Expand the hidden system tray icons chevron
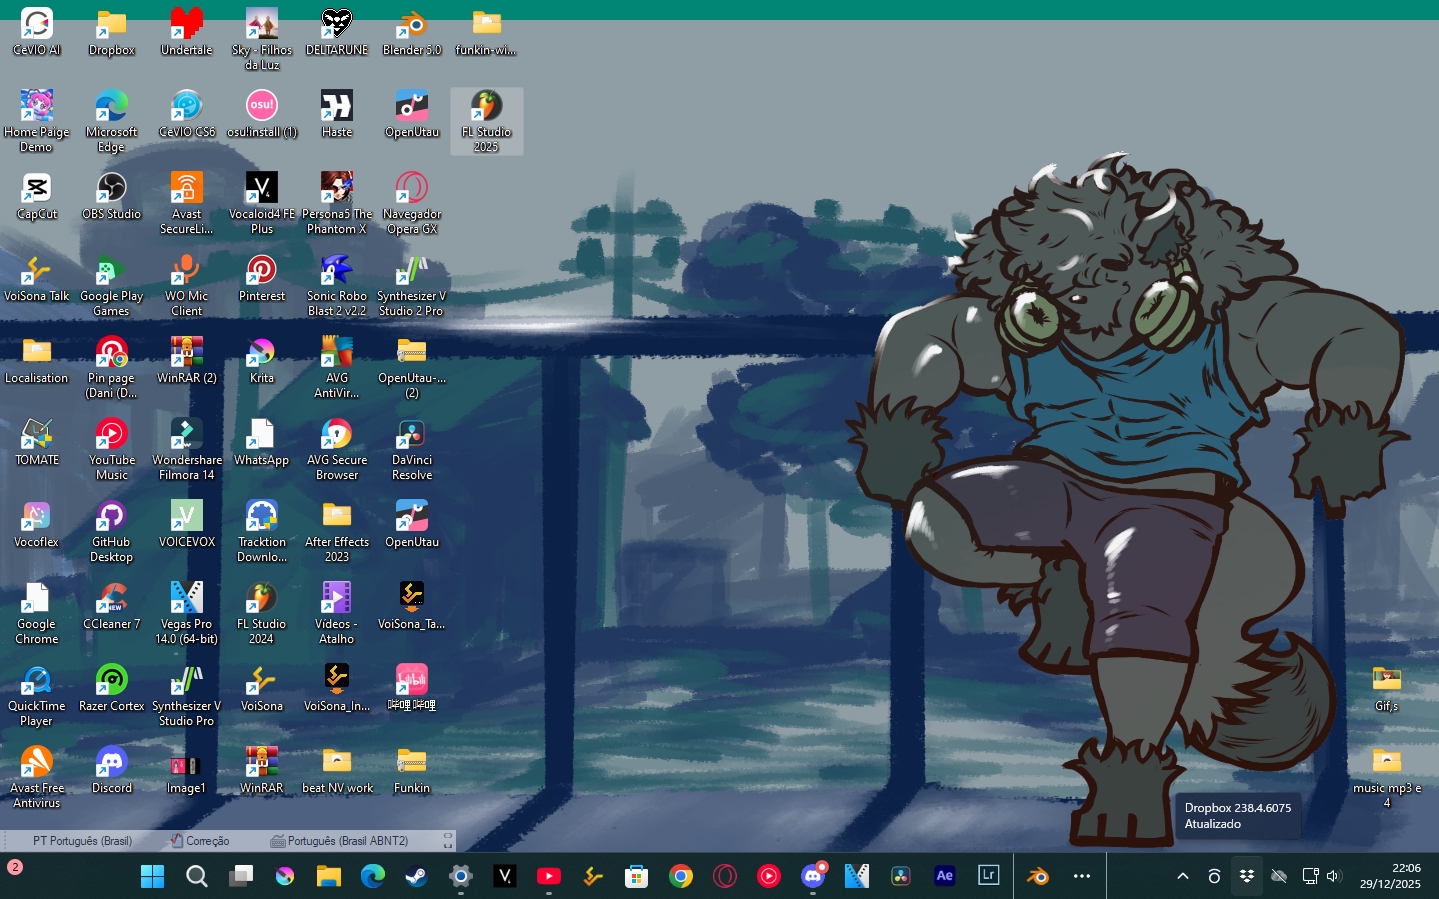This screenshot has width=1439, height=899. 1182,877
